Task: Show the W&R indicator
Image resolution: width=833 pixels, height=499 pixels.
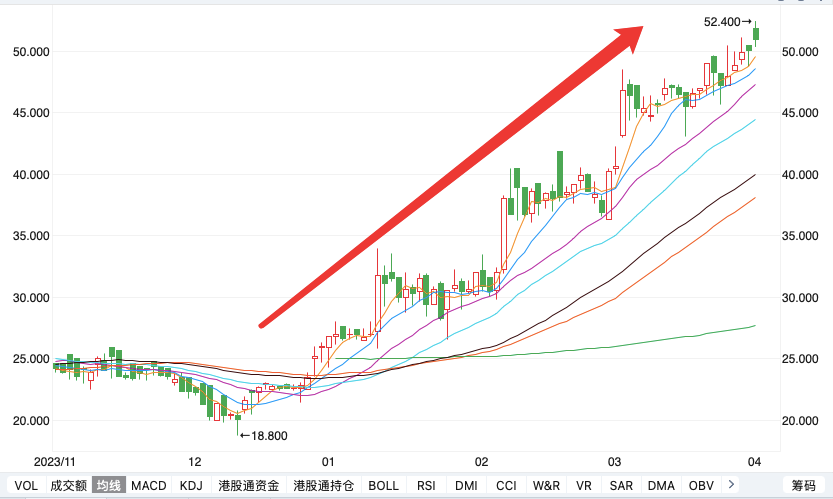Action: coord(546,486)
